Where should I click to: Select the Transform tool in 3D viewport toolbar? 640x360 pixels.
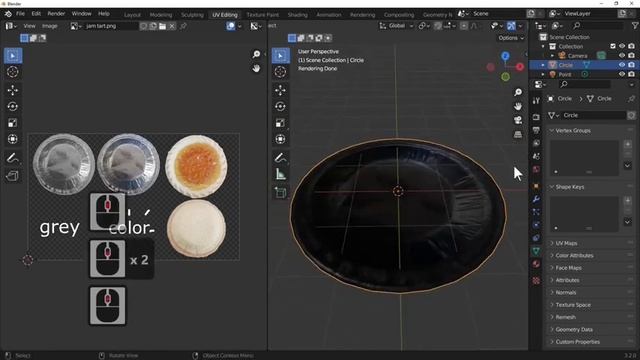click(280, 139)
